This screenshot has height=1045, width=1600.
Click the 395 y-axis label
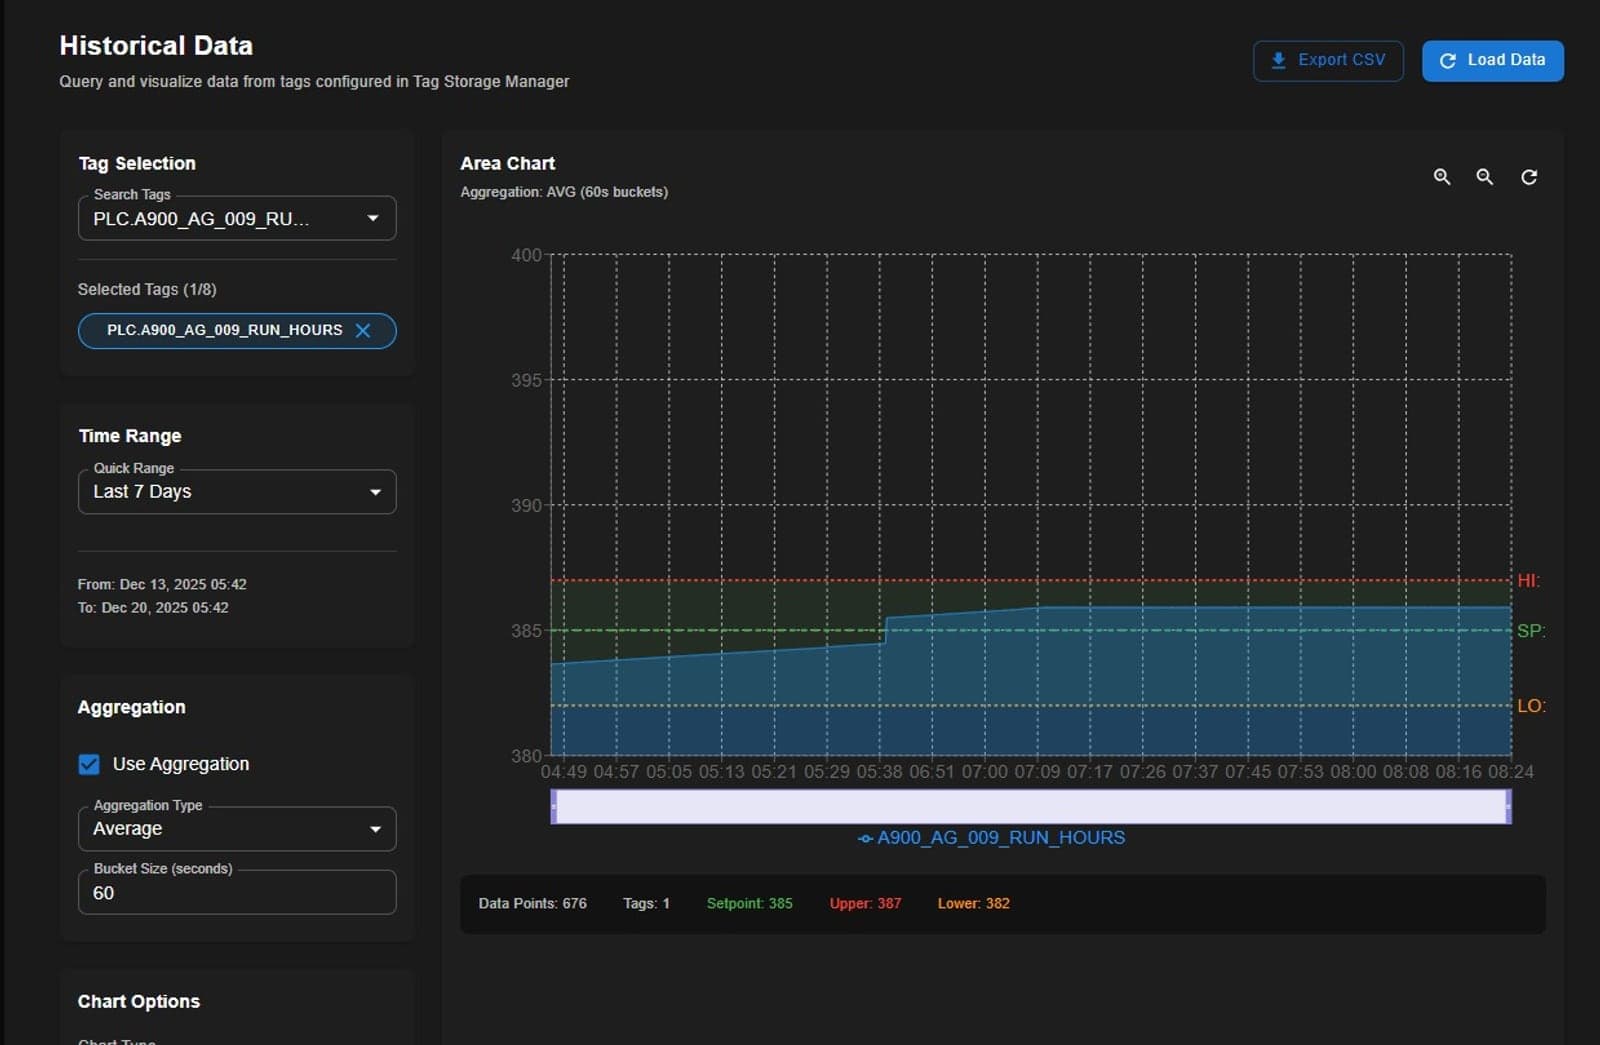pyautogui.click(x=526, y=380)
